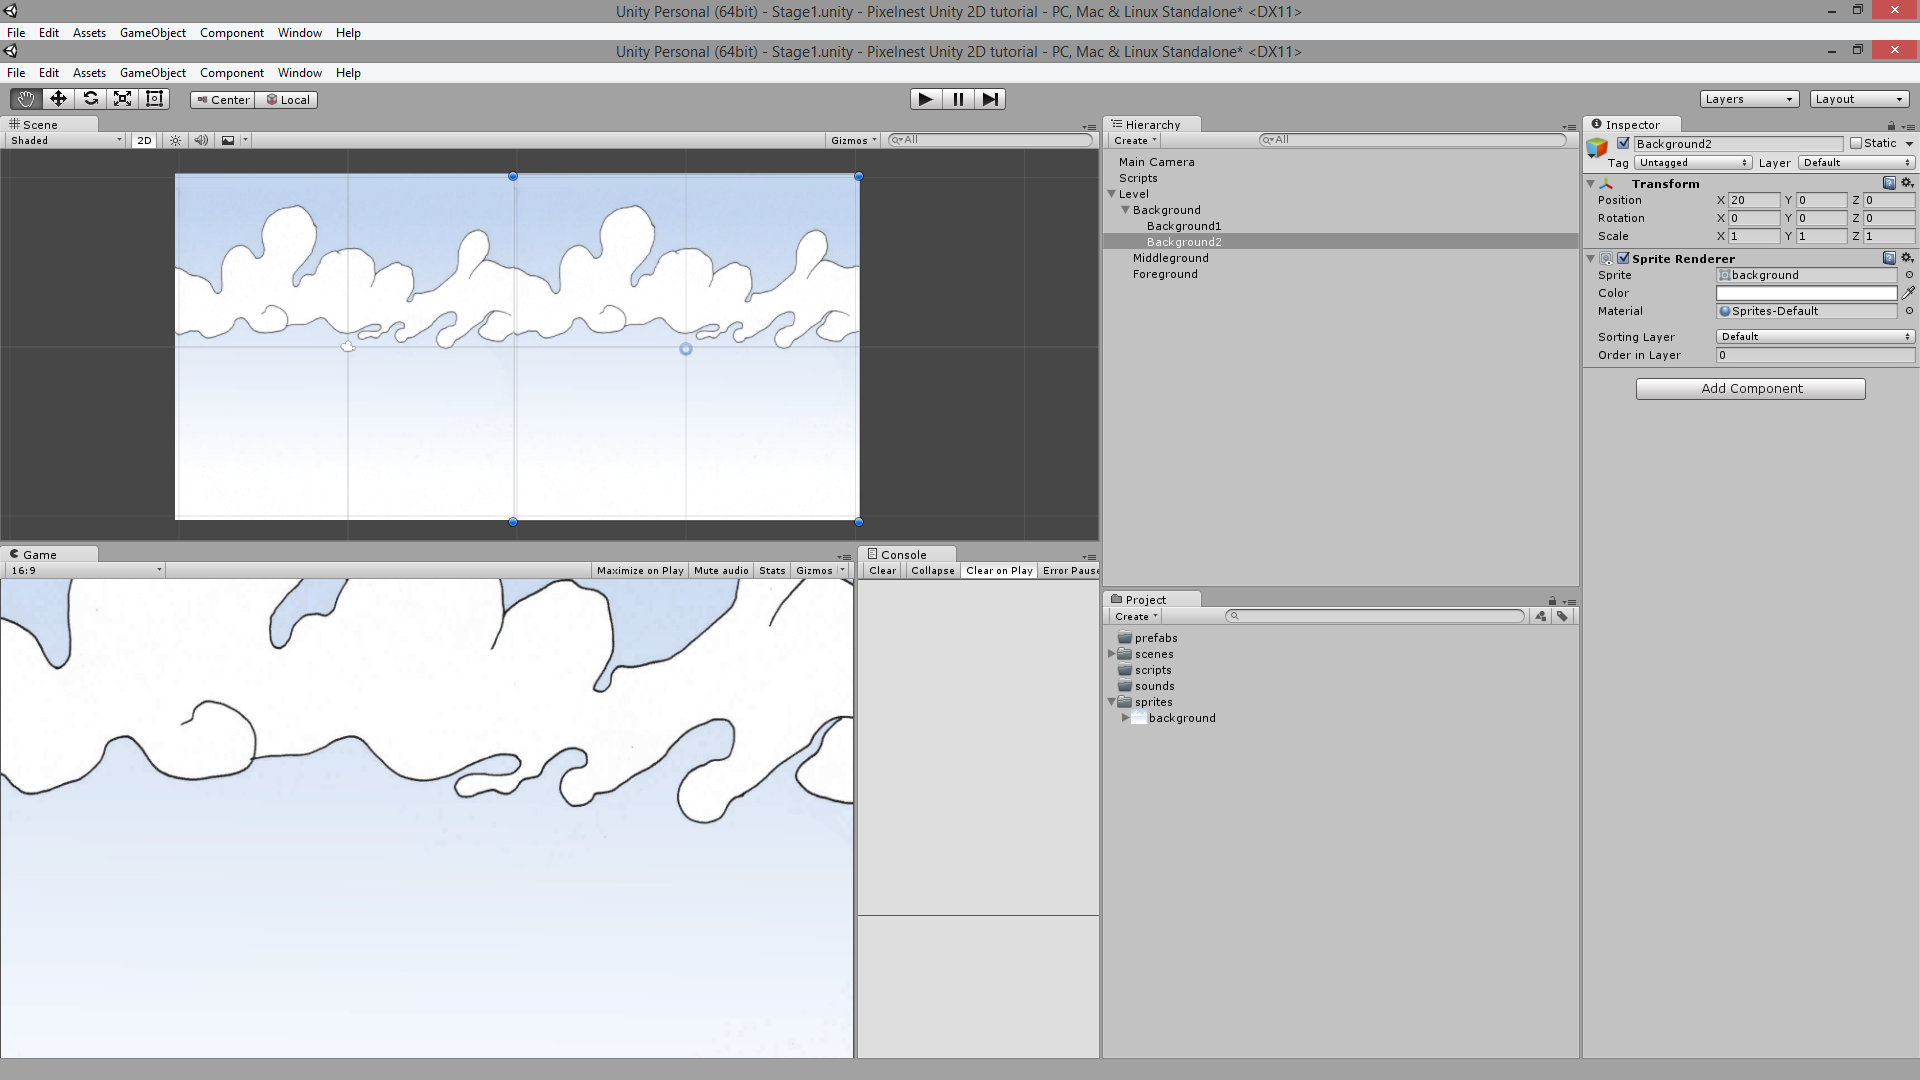Click the Play button to run scene

click(924, 99)
